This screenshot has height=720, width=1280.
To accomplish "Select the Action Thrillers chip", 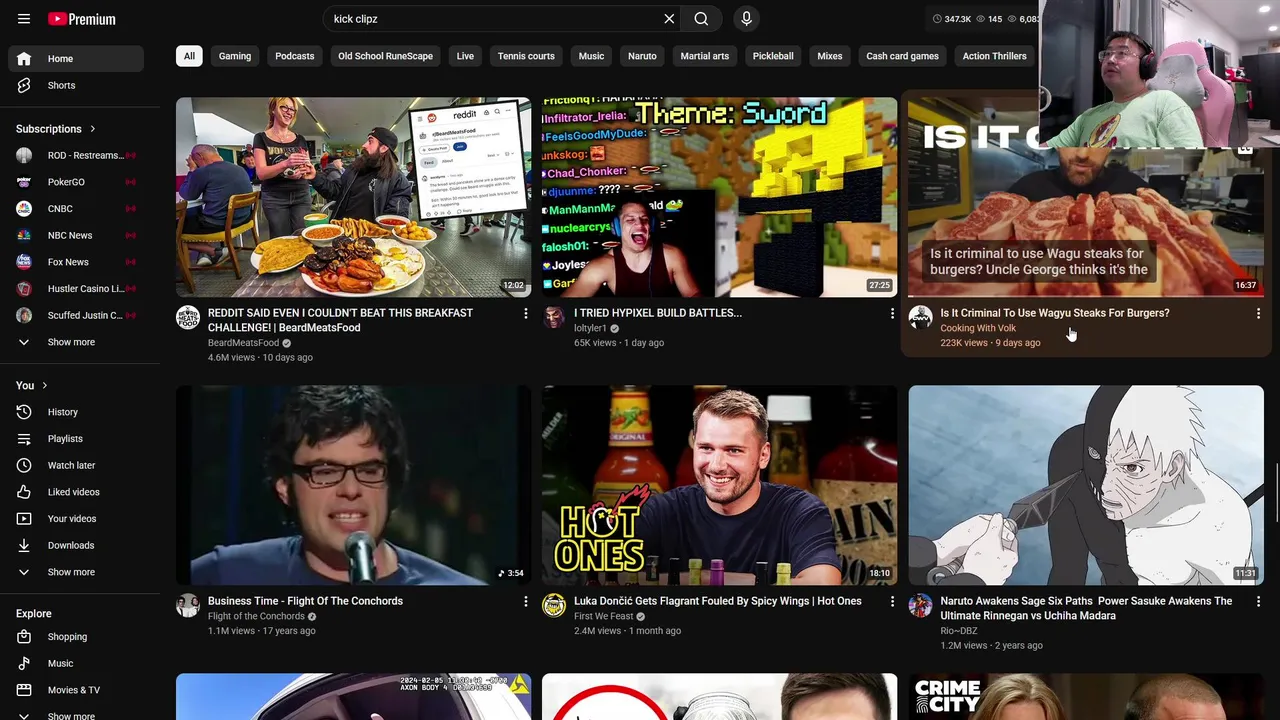I will 994,56.
